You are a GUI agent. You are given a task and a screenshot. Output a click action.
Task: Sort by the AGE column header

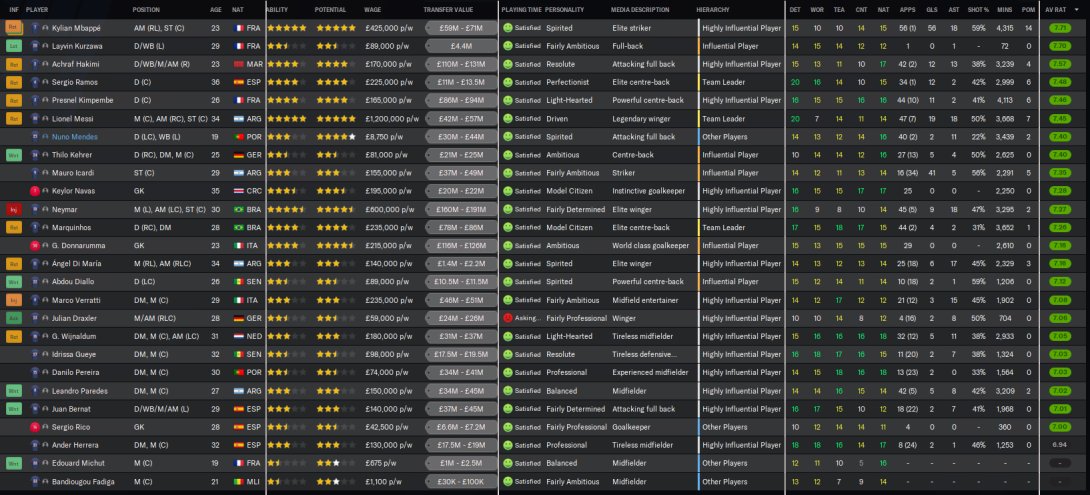point(215,10)
